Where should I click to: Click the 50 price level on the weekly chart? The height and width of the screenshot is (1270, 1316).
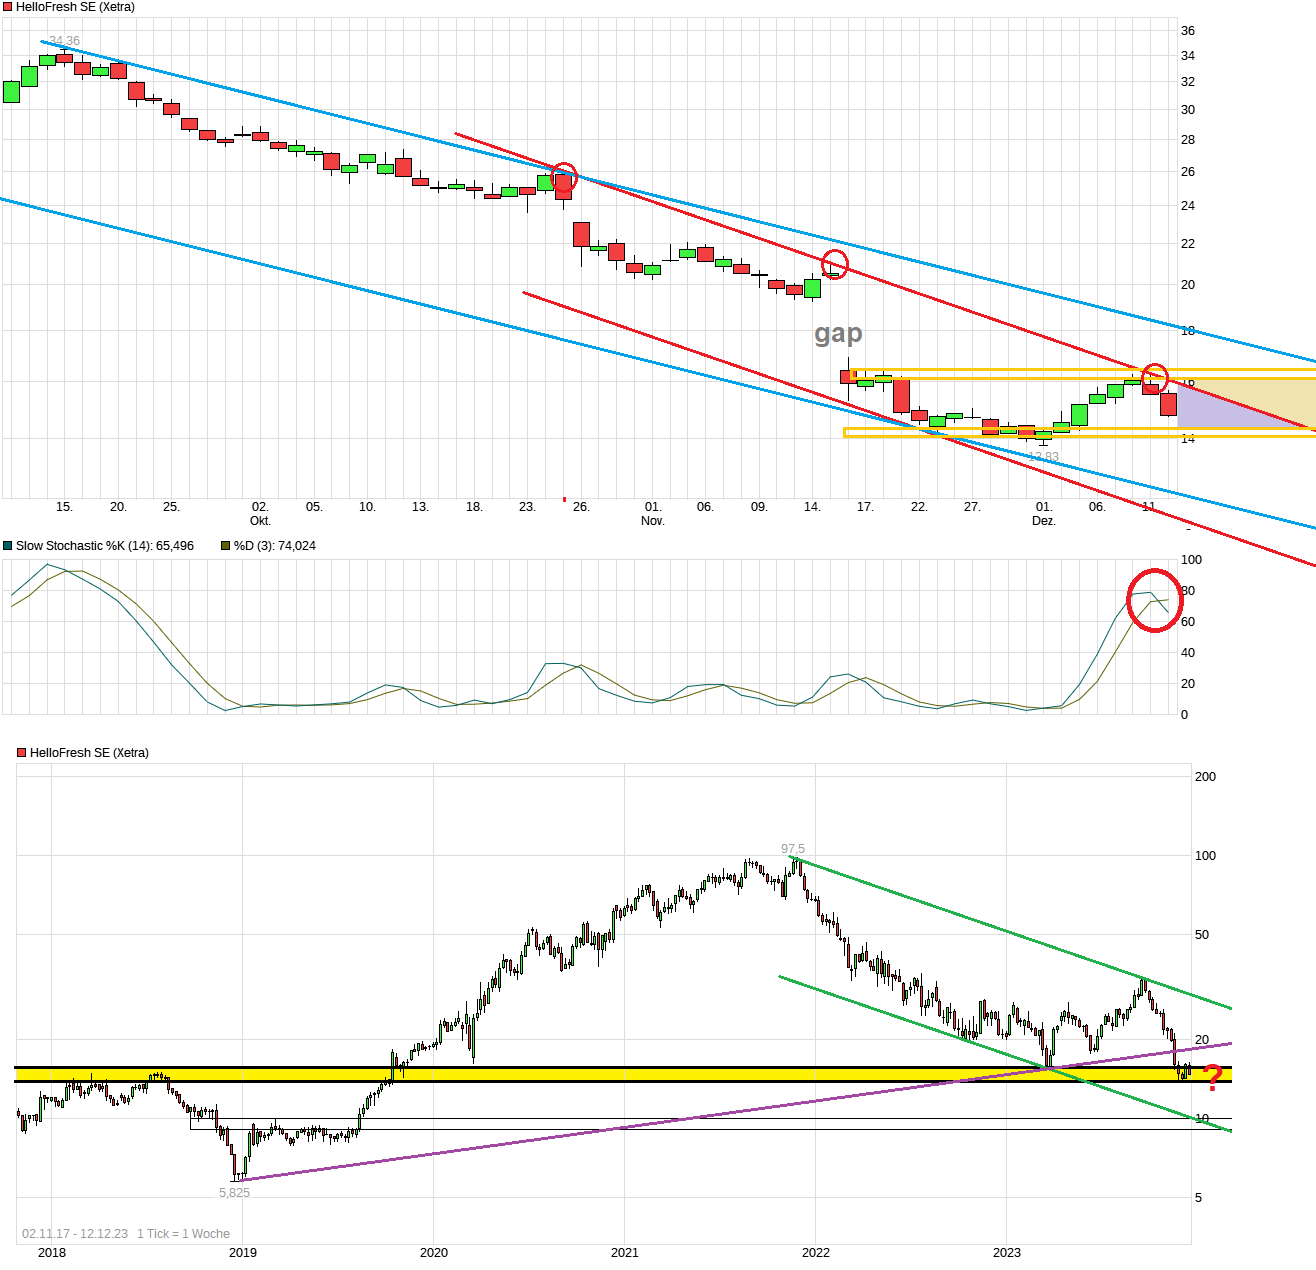[1202, 935]
